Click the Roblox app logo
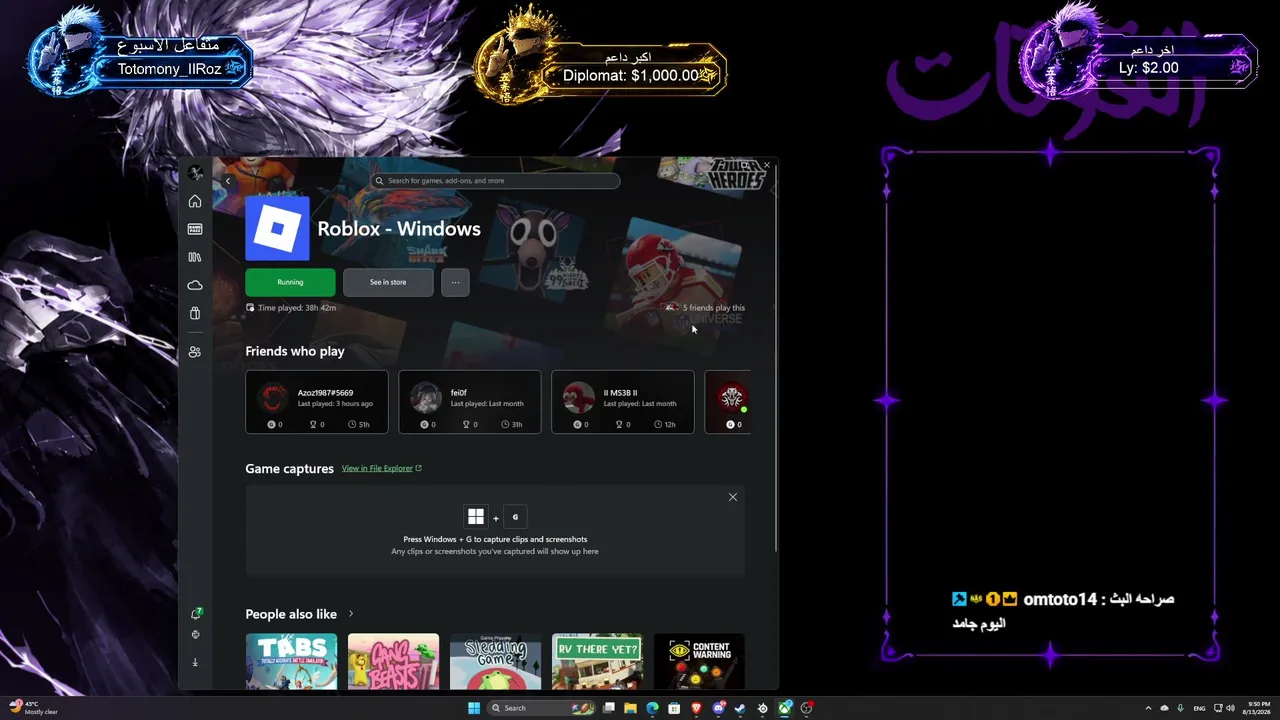Image resolution: width=1280 pixels, height=720 pixels. 277,228
